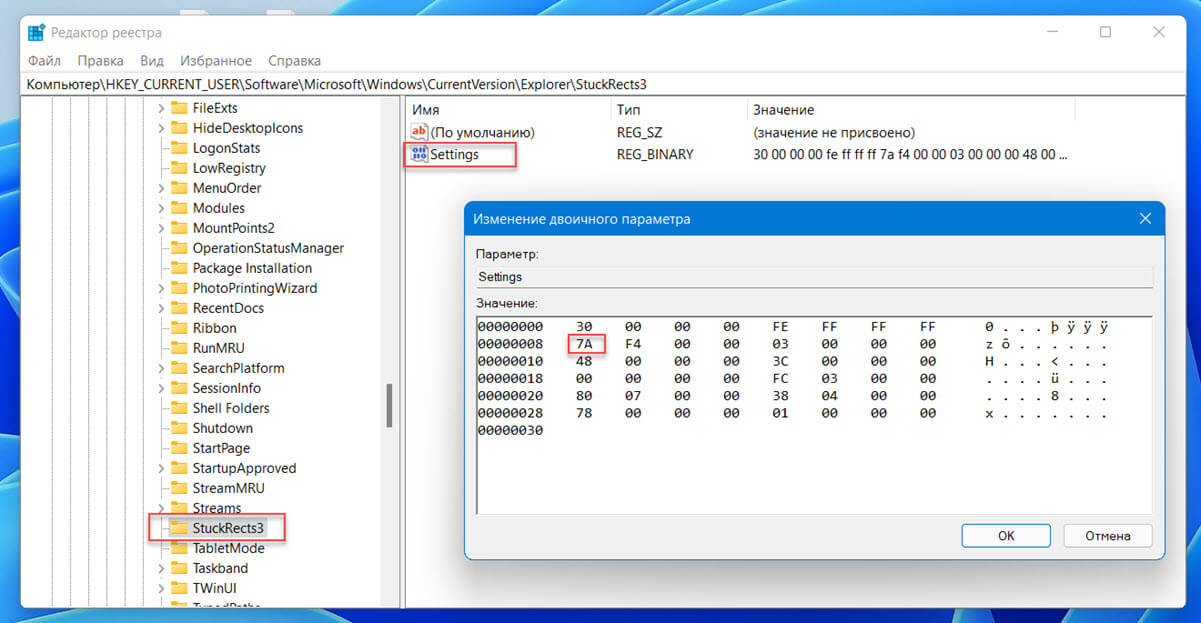The height and width of the screenshot is (623, 1201).
Task: Select the TWinUI tree key
Action: pyautogui.click(x=214, y=588)
